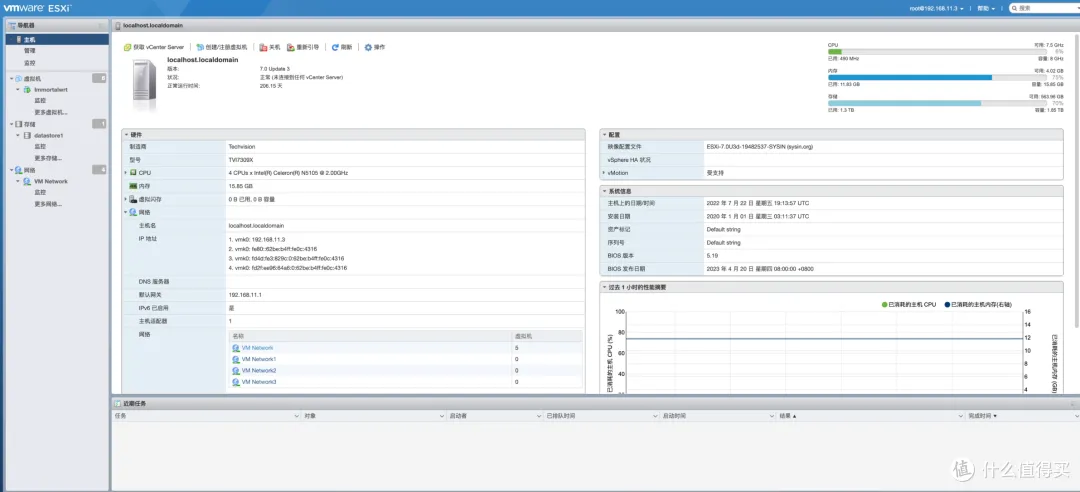Screen dimensions: 1080x492
Task: Open the 操作 gear actions menu
Action: click(368, 47)
